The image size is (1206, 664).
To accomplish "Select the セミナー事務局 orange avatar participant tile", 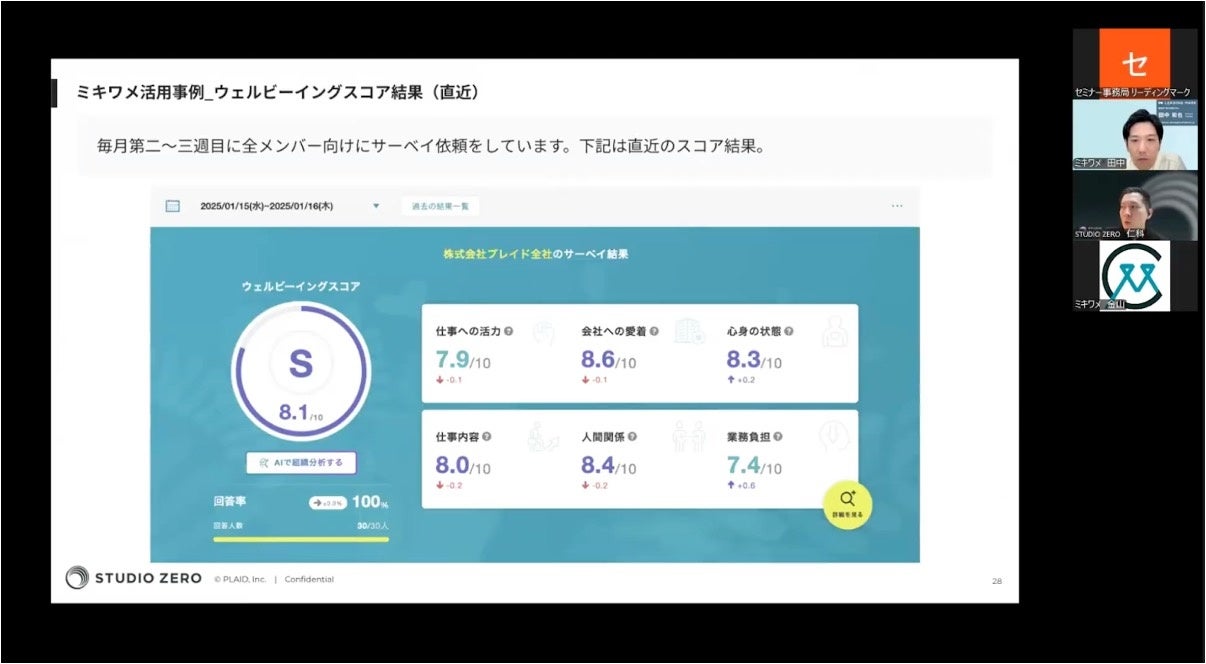I will pos(1135,64).
